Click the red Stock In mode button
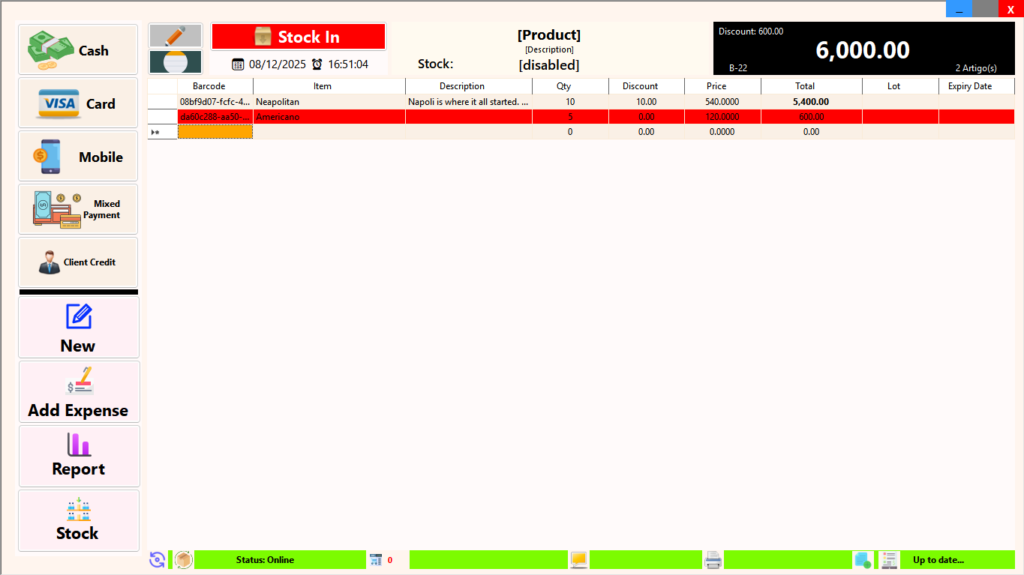The image size is (1024, 575). tap(298, 37)
